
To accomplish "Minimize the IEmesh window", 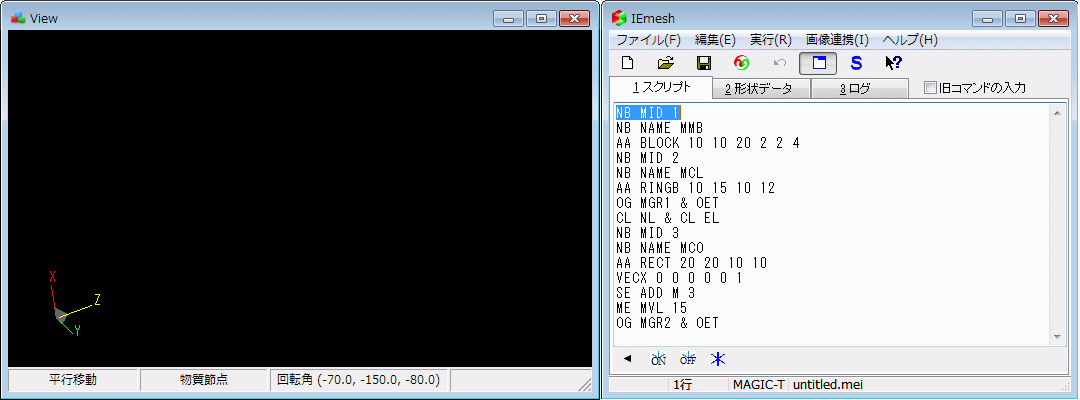I will click(988, 19).
